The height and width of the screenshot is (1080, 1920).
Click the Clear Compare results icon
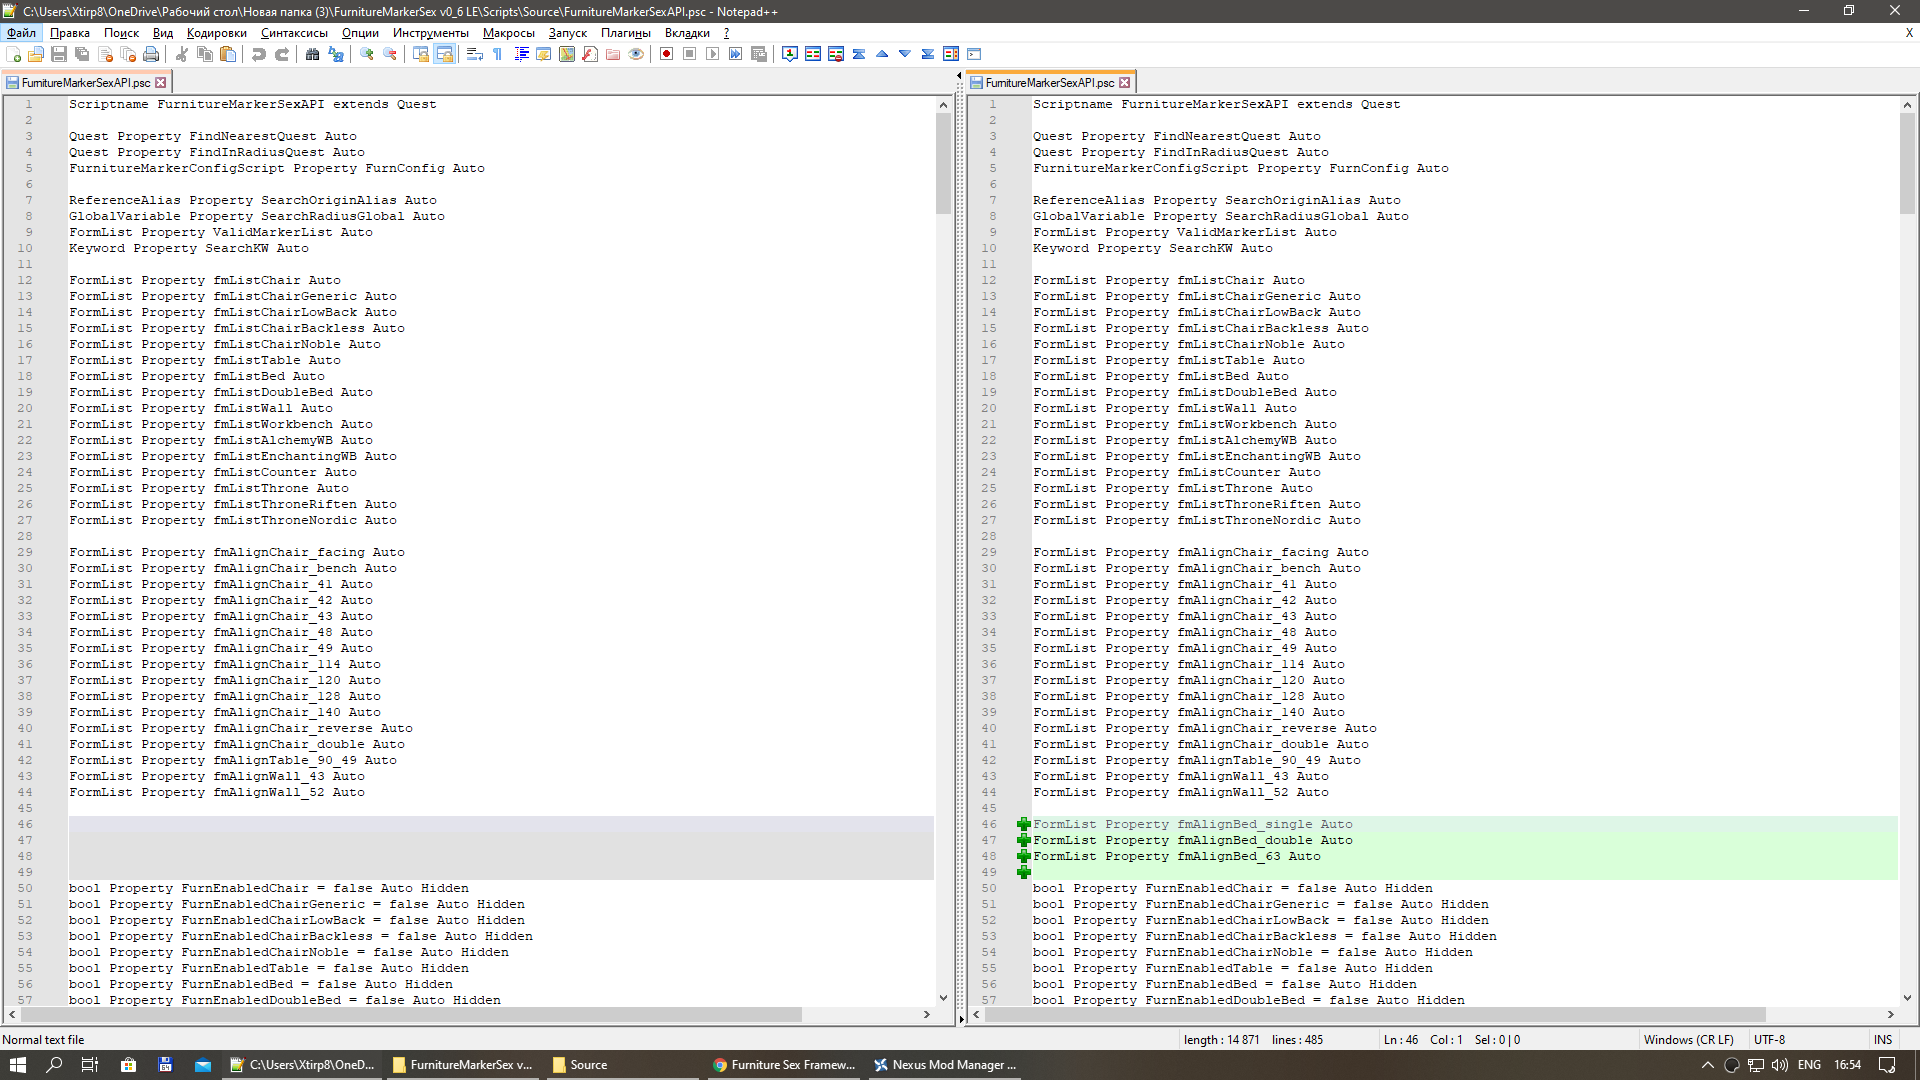tap(836, 54)
